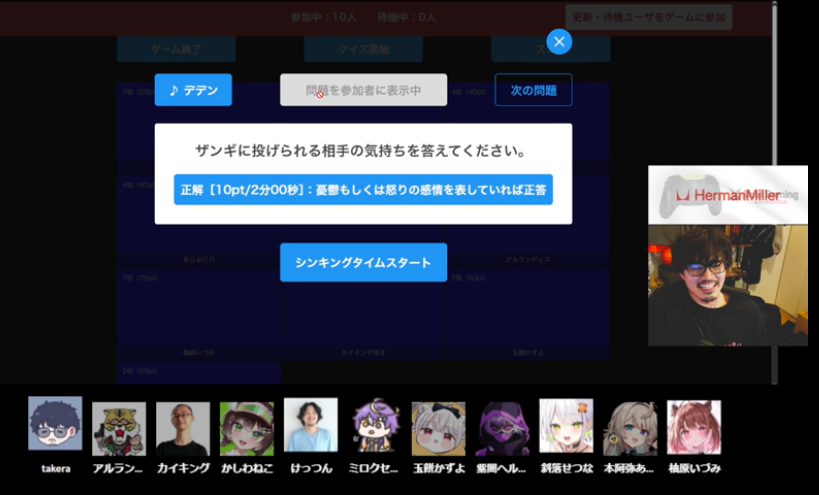Click the 問題を参加者に表示中 status field
Screen dimensions: 819x495
coord(363,90)
